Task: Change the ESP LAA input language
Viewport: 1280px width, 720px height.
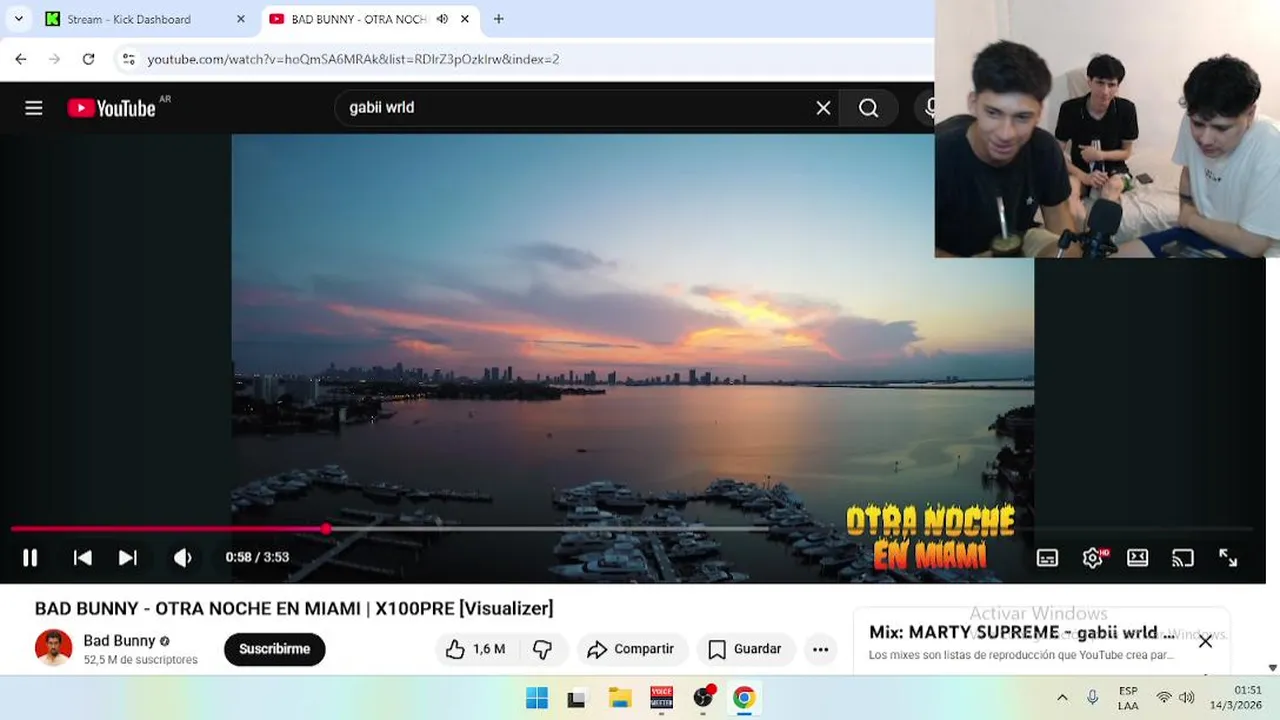Action: click(x=1128, y=698)
